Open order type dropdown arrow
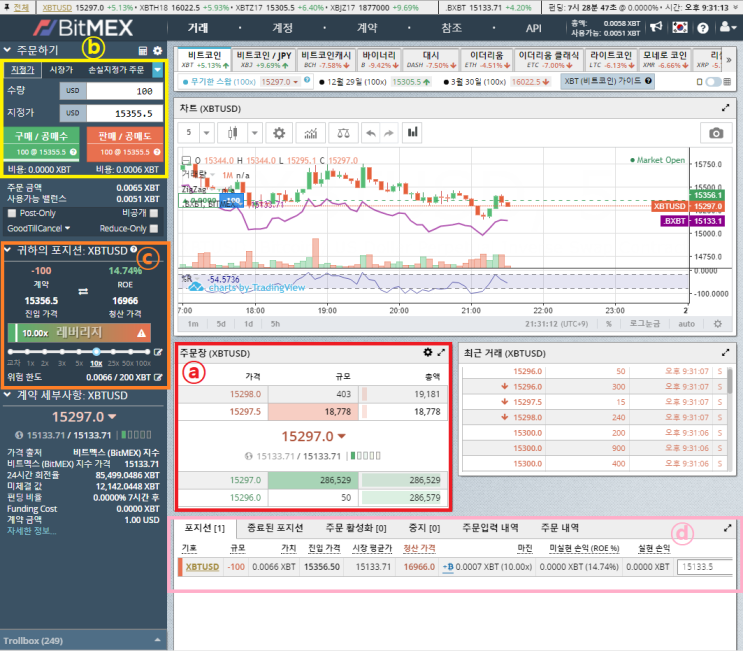The width and height of the screenshot is (743, 651). pos(158,70)
